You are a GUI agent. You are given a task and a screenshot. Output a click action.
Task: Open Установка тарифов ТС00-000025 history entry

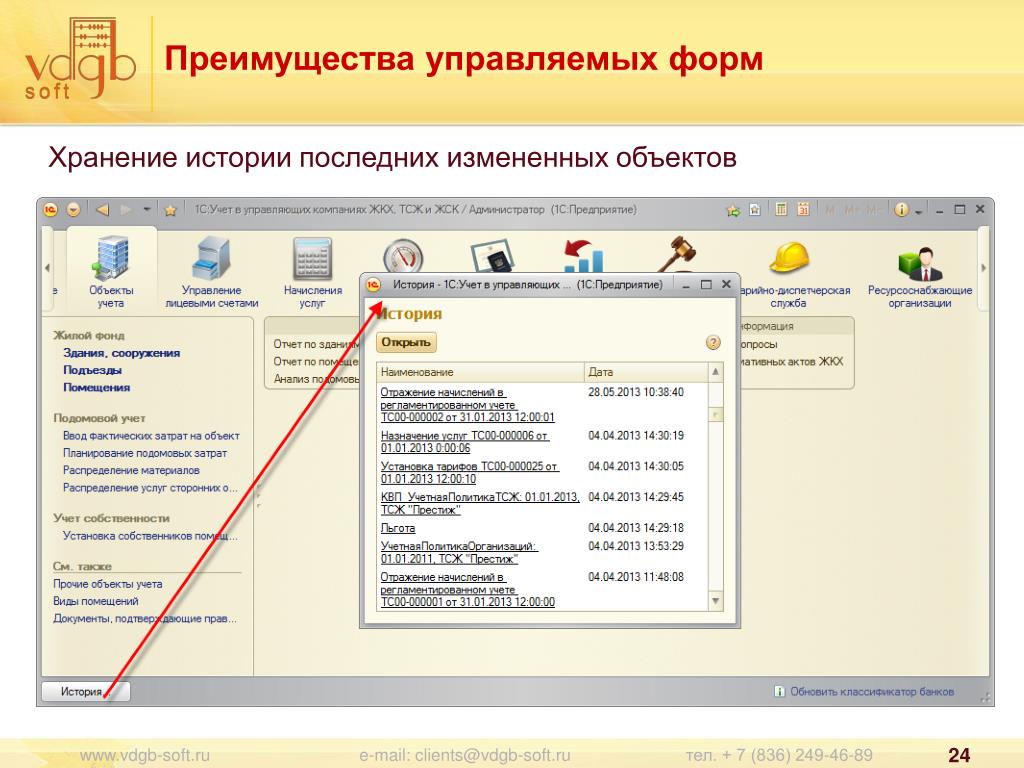470,473
